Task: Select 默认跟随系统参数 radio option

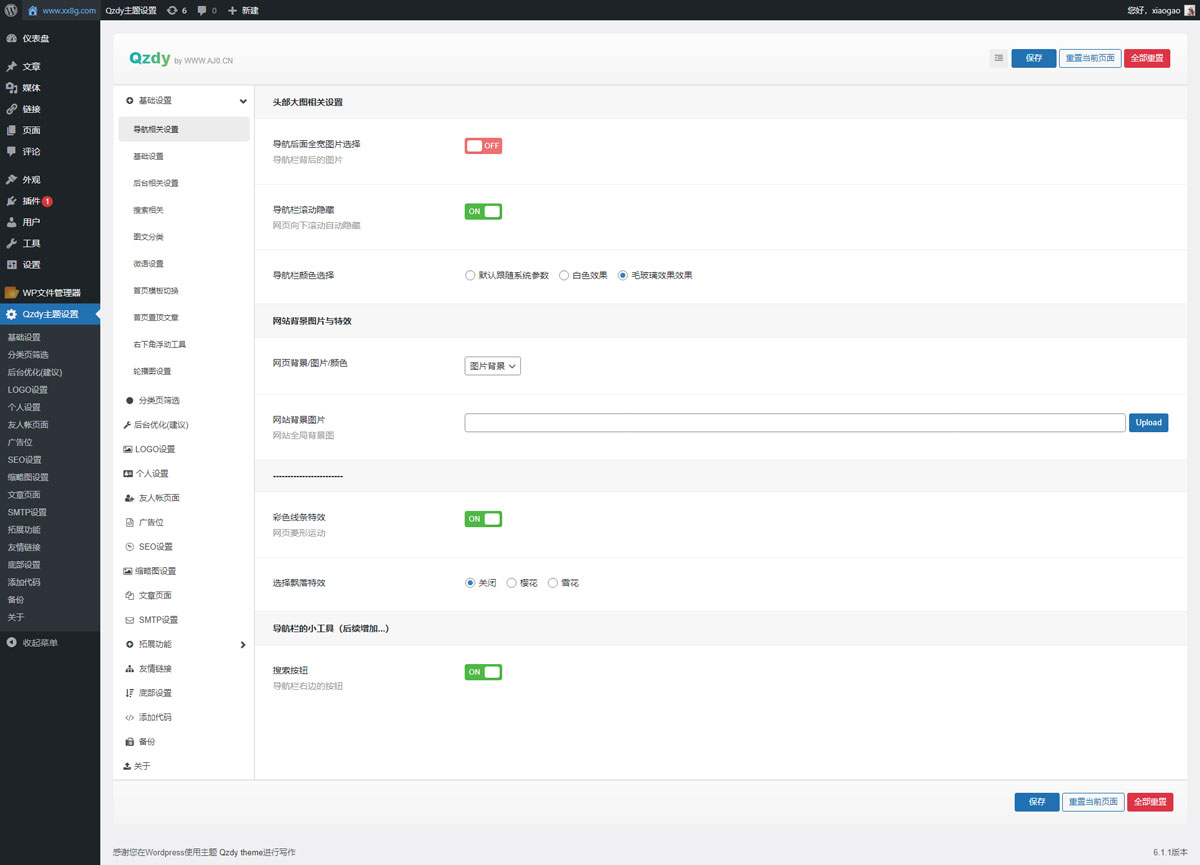Action: pyautogui.click(x=470, y=275)
